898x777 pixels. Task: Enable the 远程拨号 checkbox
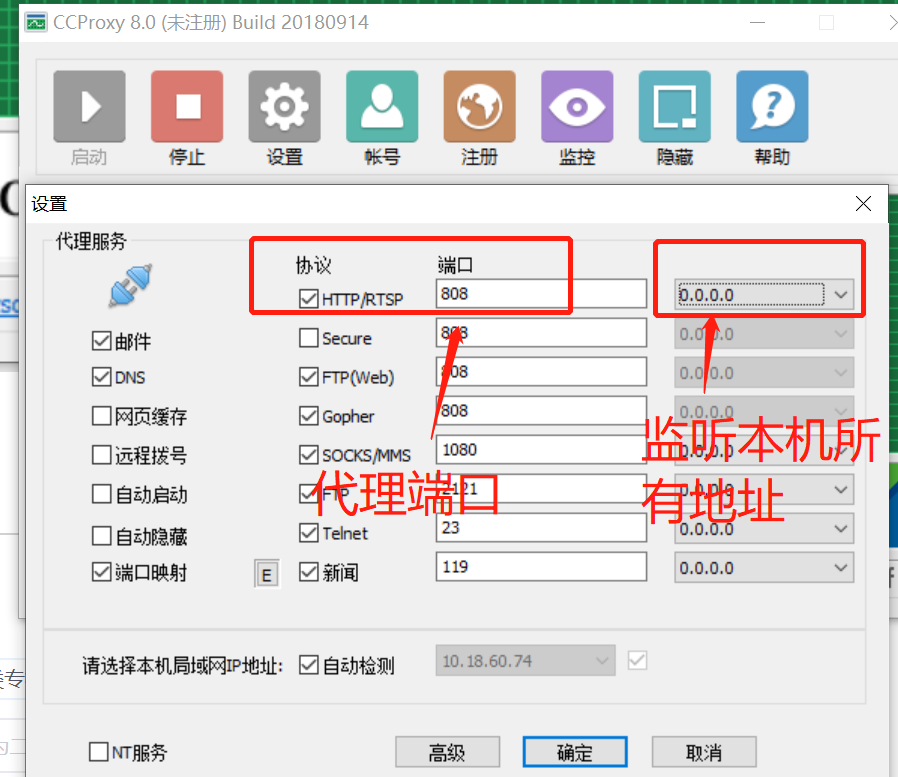coord(101,455)
